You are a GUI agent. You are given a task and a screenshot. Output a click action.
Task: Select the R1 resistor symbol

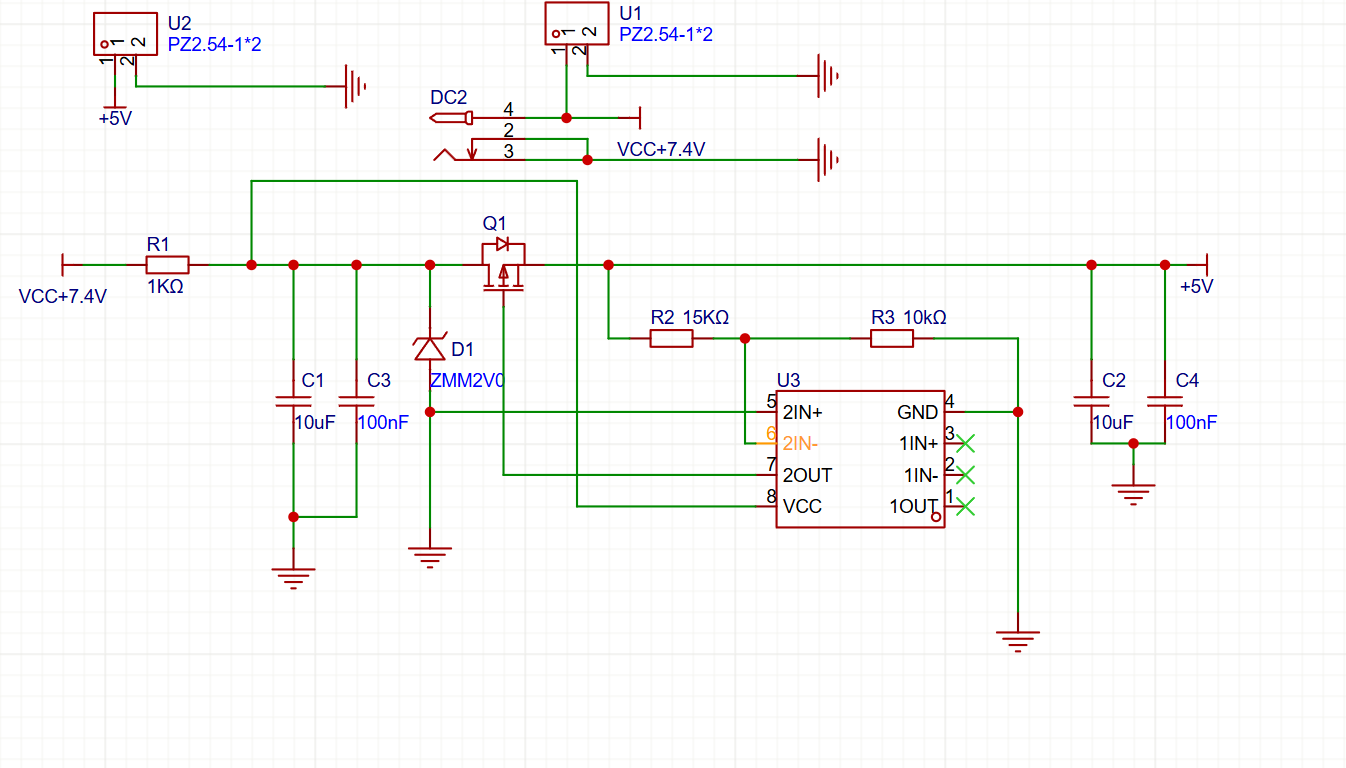(x=168, y=265)
